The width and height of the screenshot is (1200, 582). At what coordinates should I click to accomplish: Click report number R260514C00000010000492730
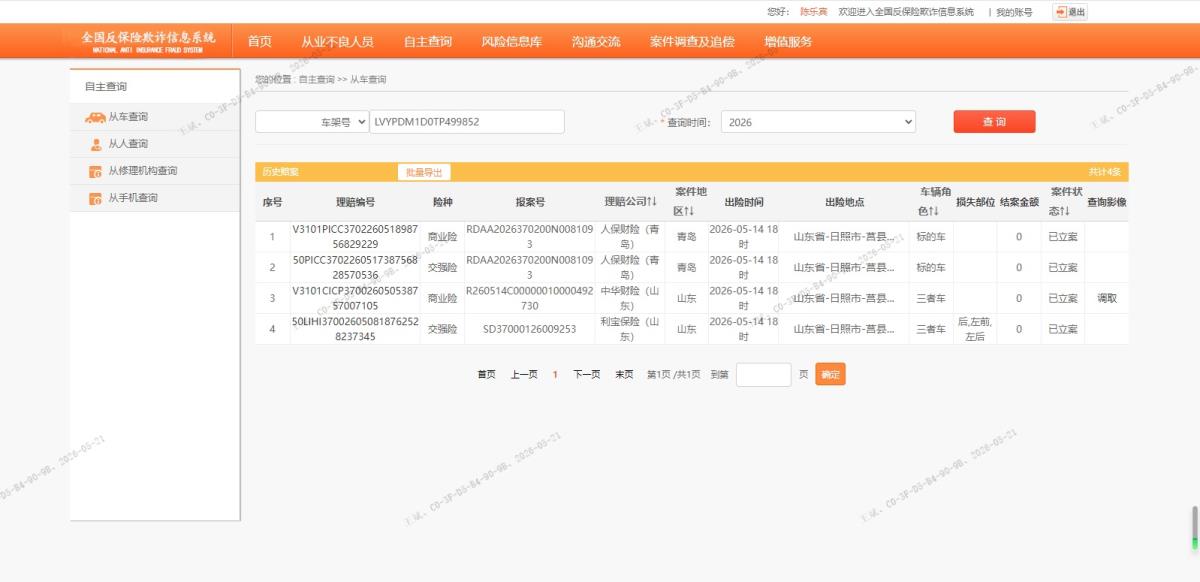pos(529,298)
